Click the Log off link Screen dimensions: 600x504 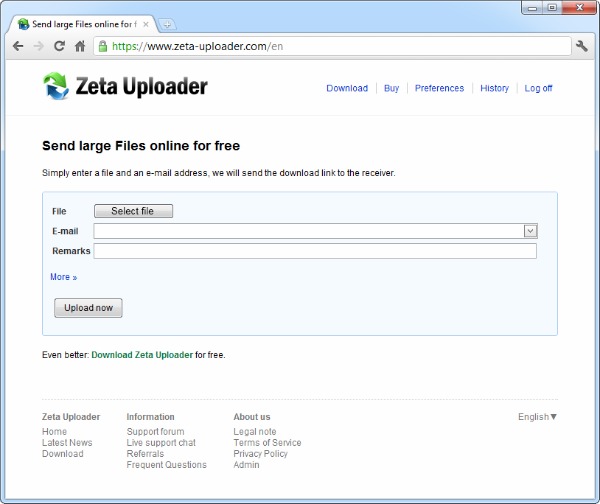(538, 88)
